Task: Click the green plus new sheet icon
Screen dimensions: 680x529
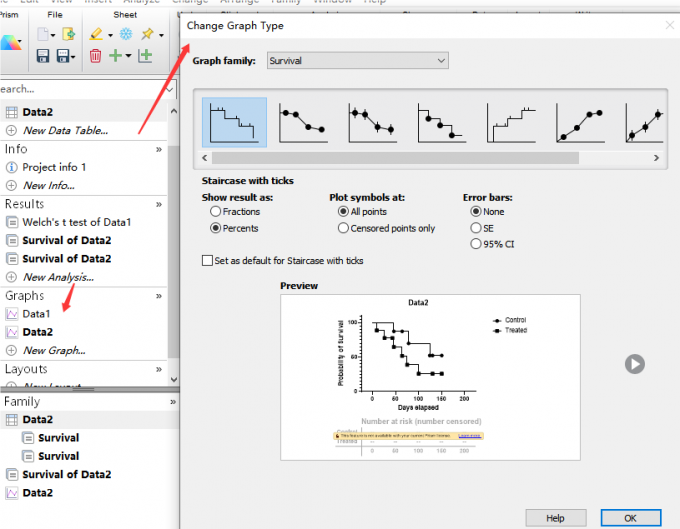Action: click(115, 56)
